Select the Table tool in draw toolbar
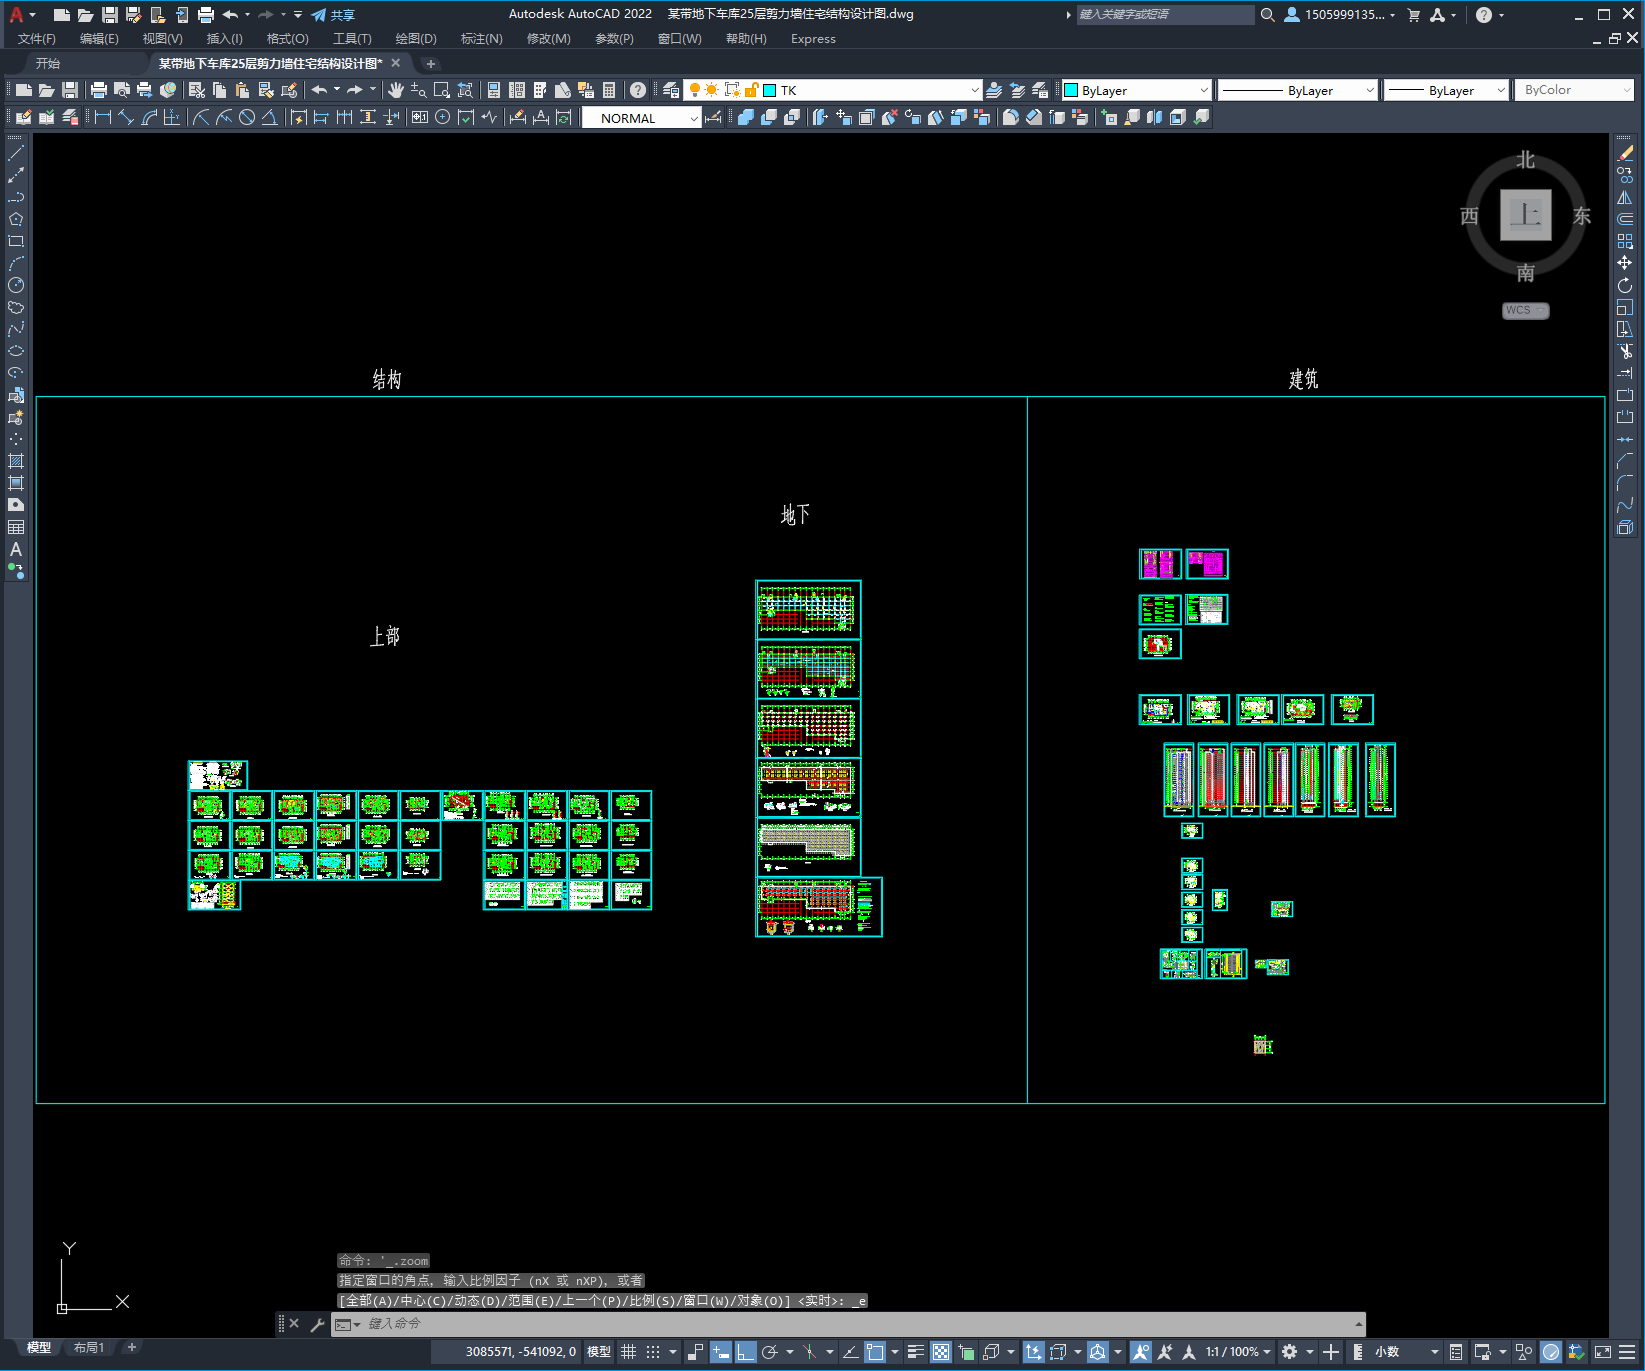Viewport: 1645px width, 1371px height. (16, 527)
